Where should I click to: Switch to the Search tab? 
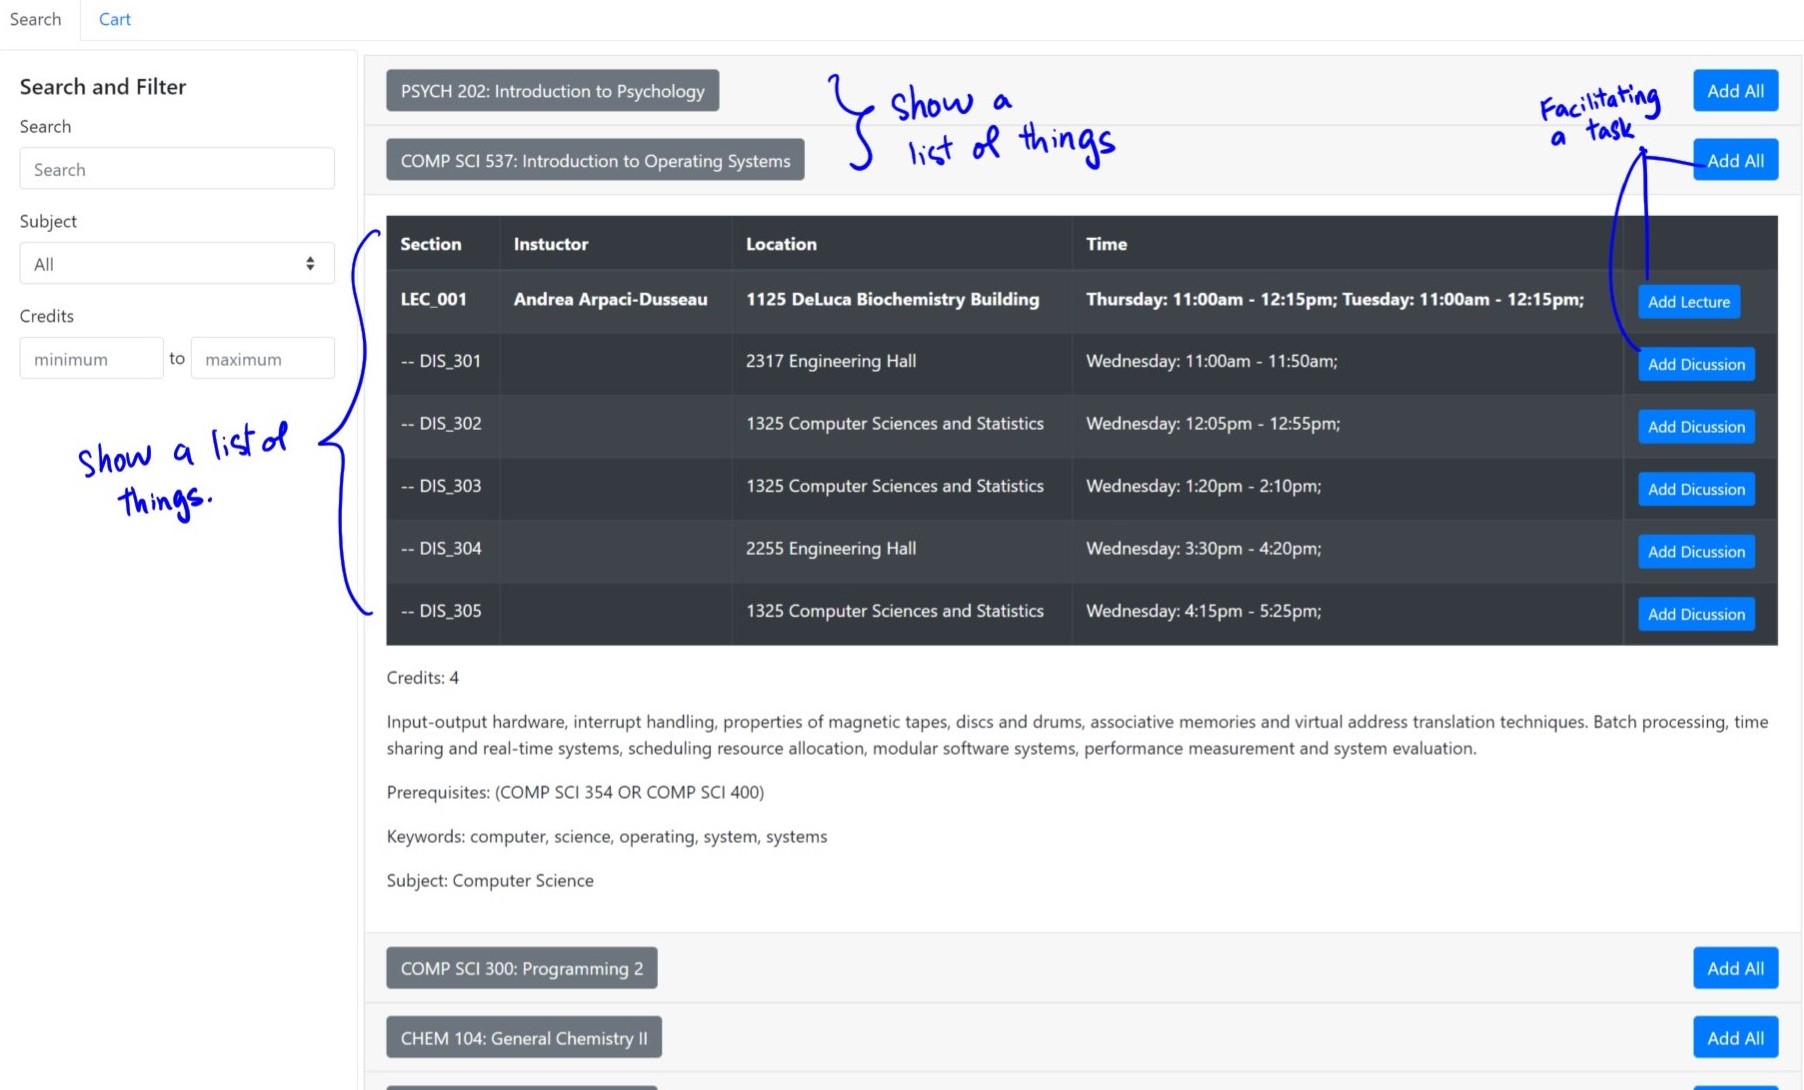point(36,19)
